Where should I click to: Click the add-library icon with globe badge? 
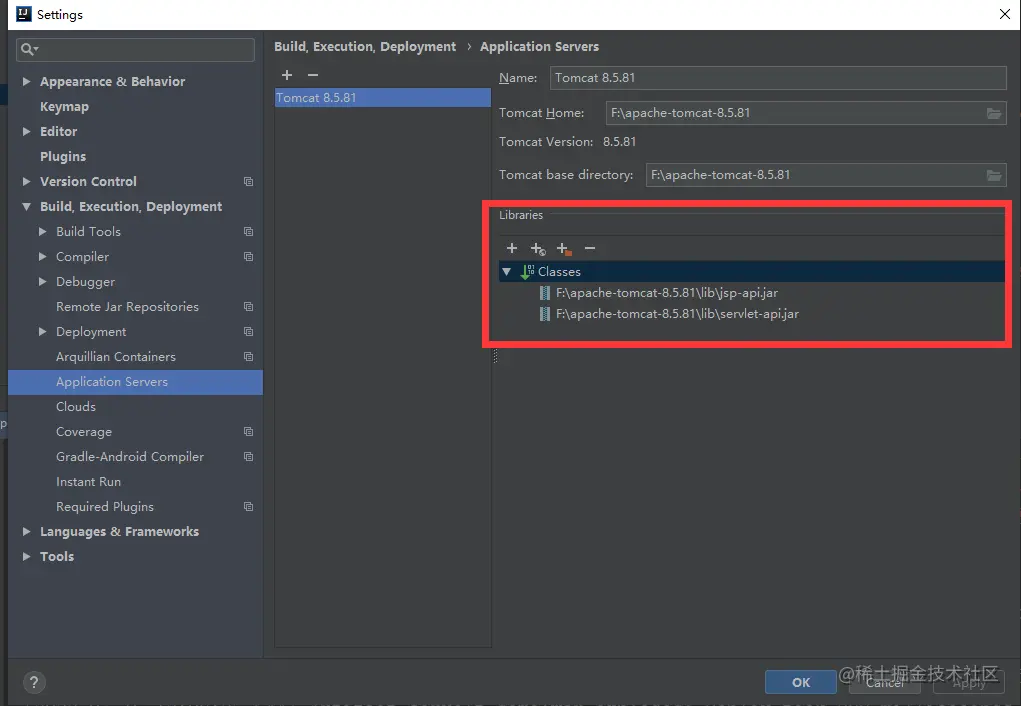coord(538,249)
